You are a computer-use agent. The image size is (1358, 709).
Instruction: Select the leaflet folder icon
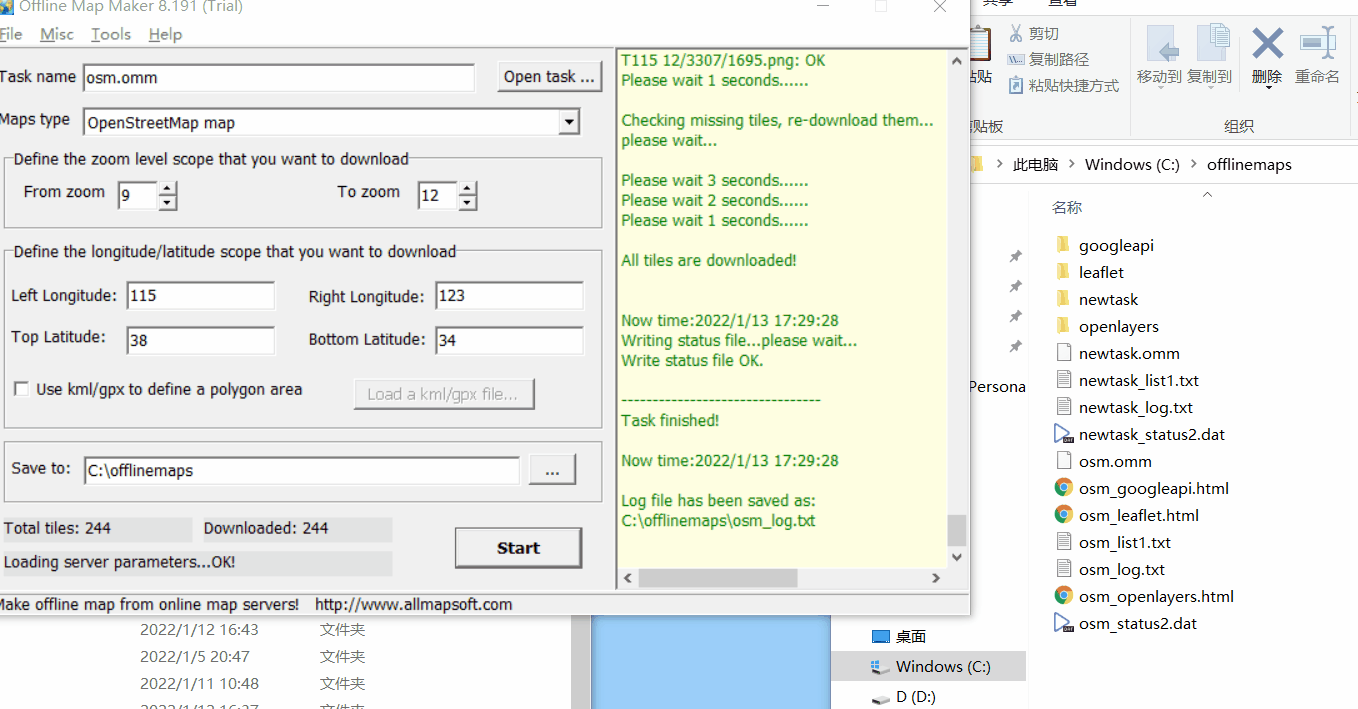(1063, 272)
